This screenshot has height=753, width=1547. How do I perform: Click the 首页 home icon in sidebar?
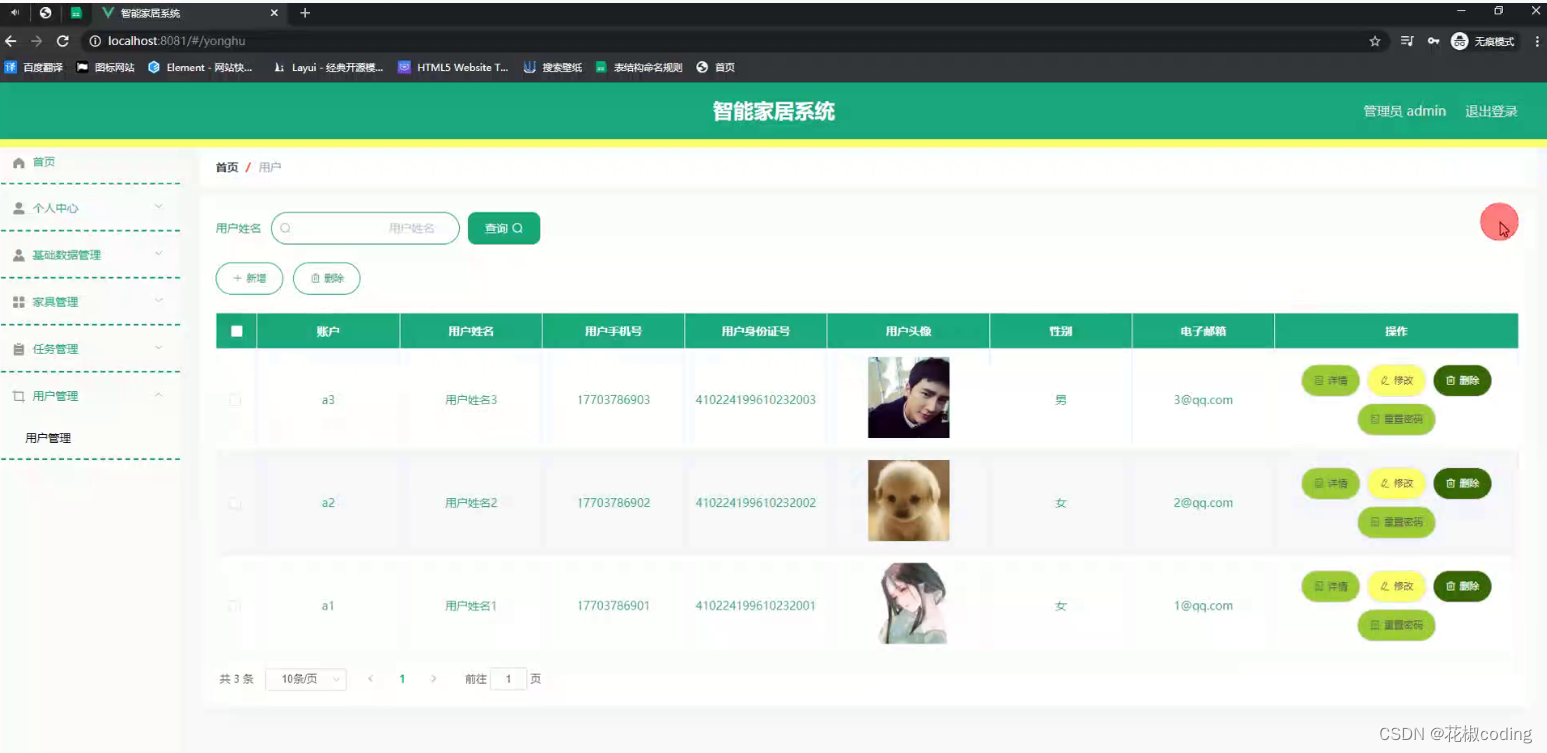[x=17, y=162]
